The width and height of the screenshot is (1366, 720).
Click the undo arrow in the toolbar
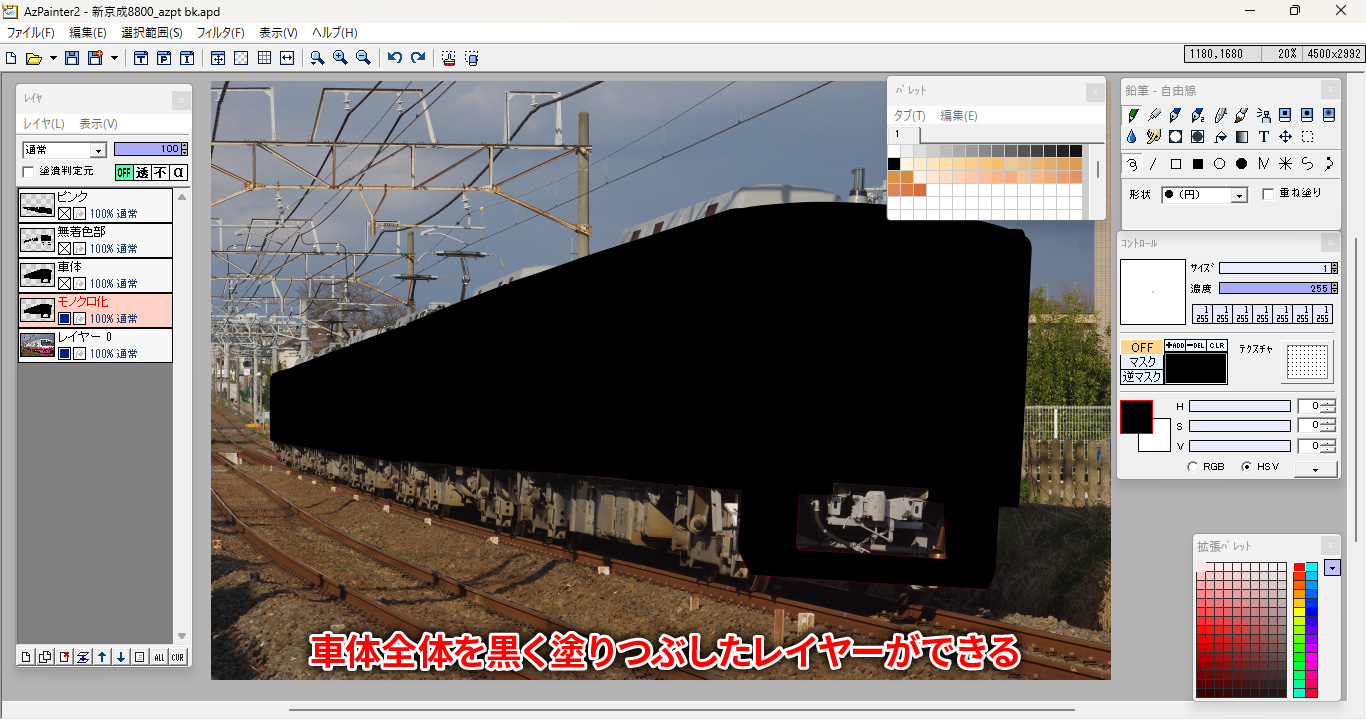(x=395, y=58)
